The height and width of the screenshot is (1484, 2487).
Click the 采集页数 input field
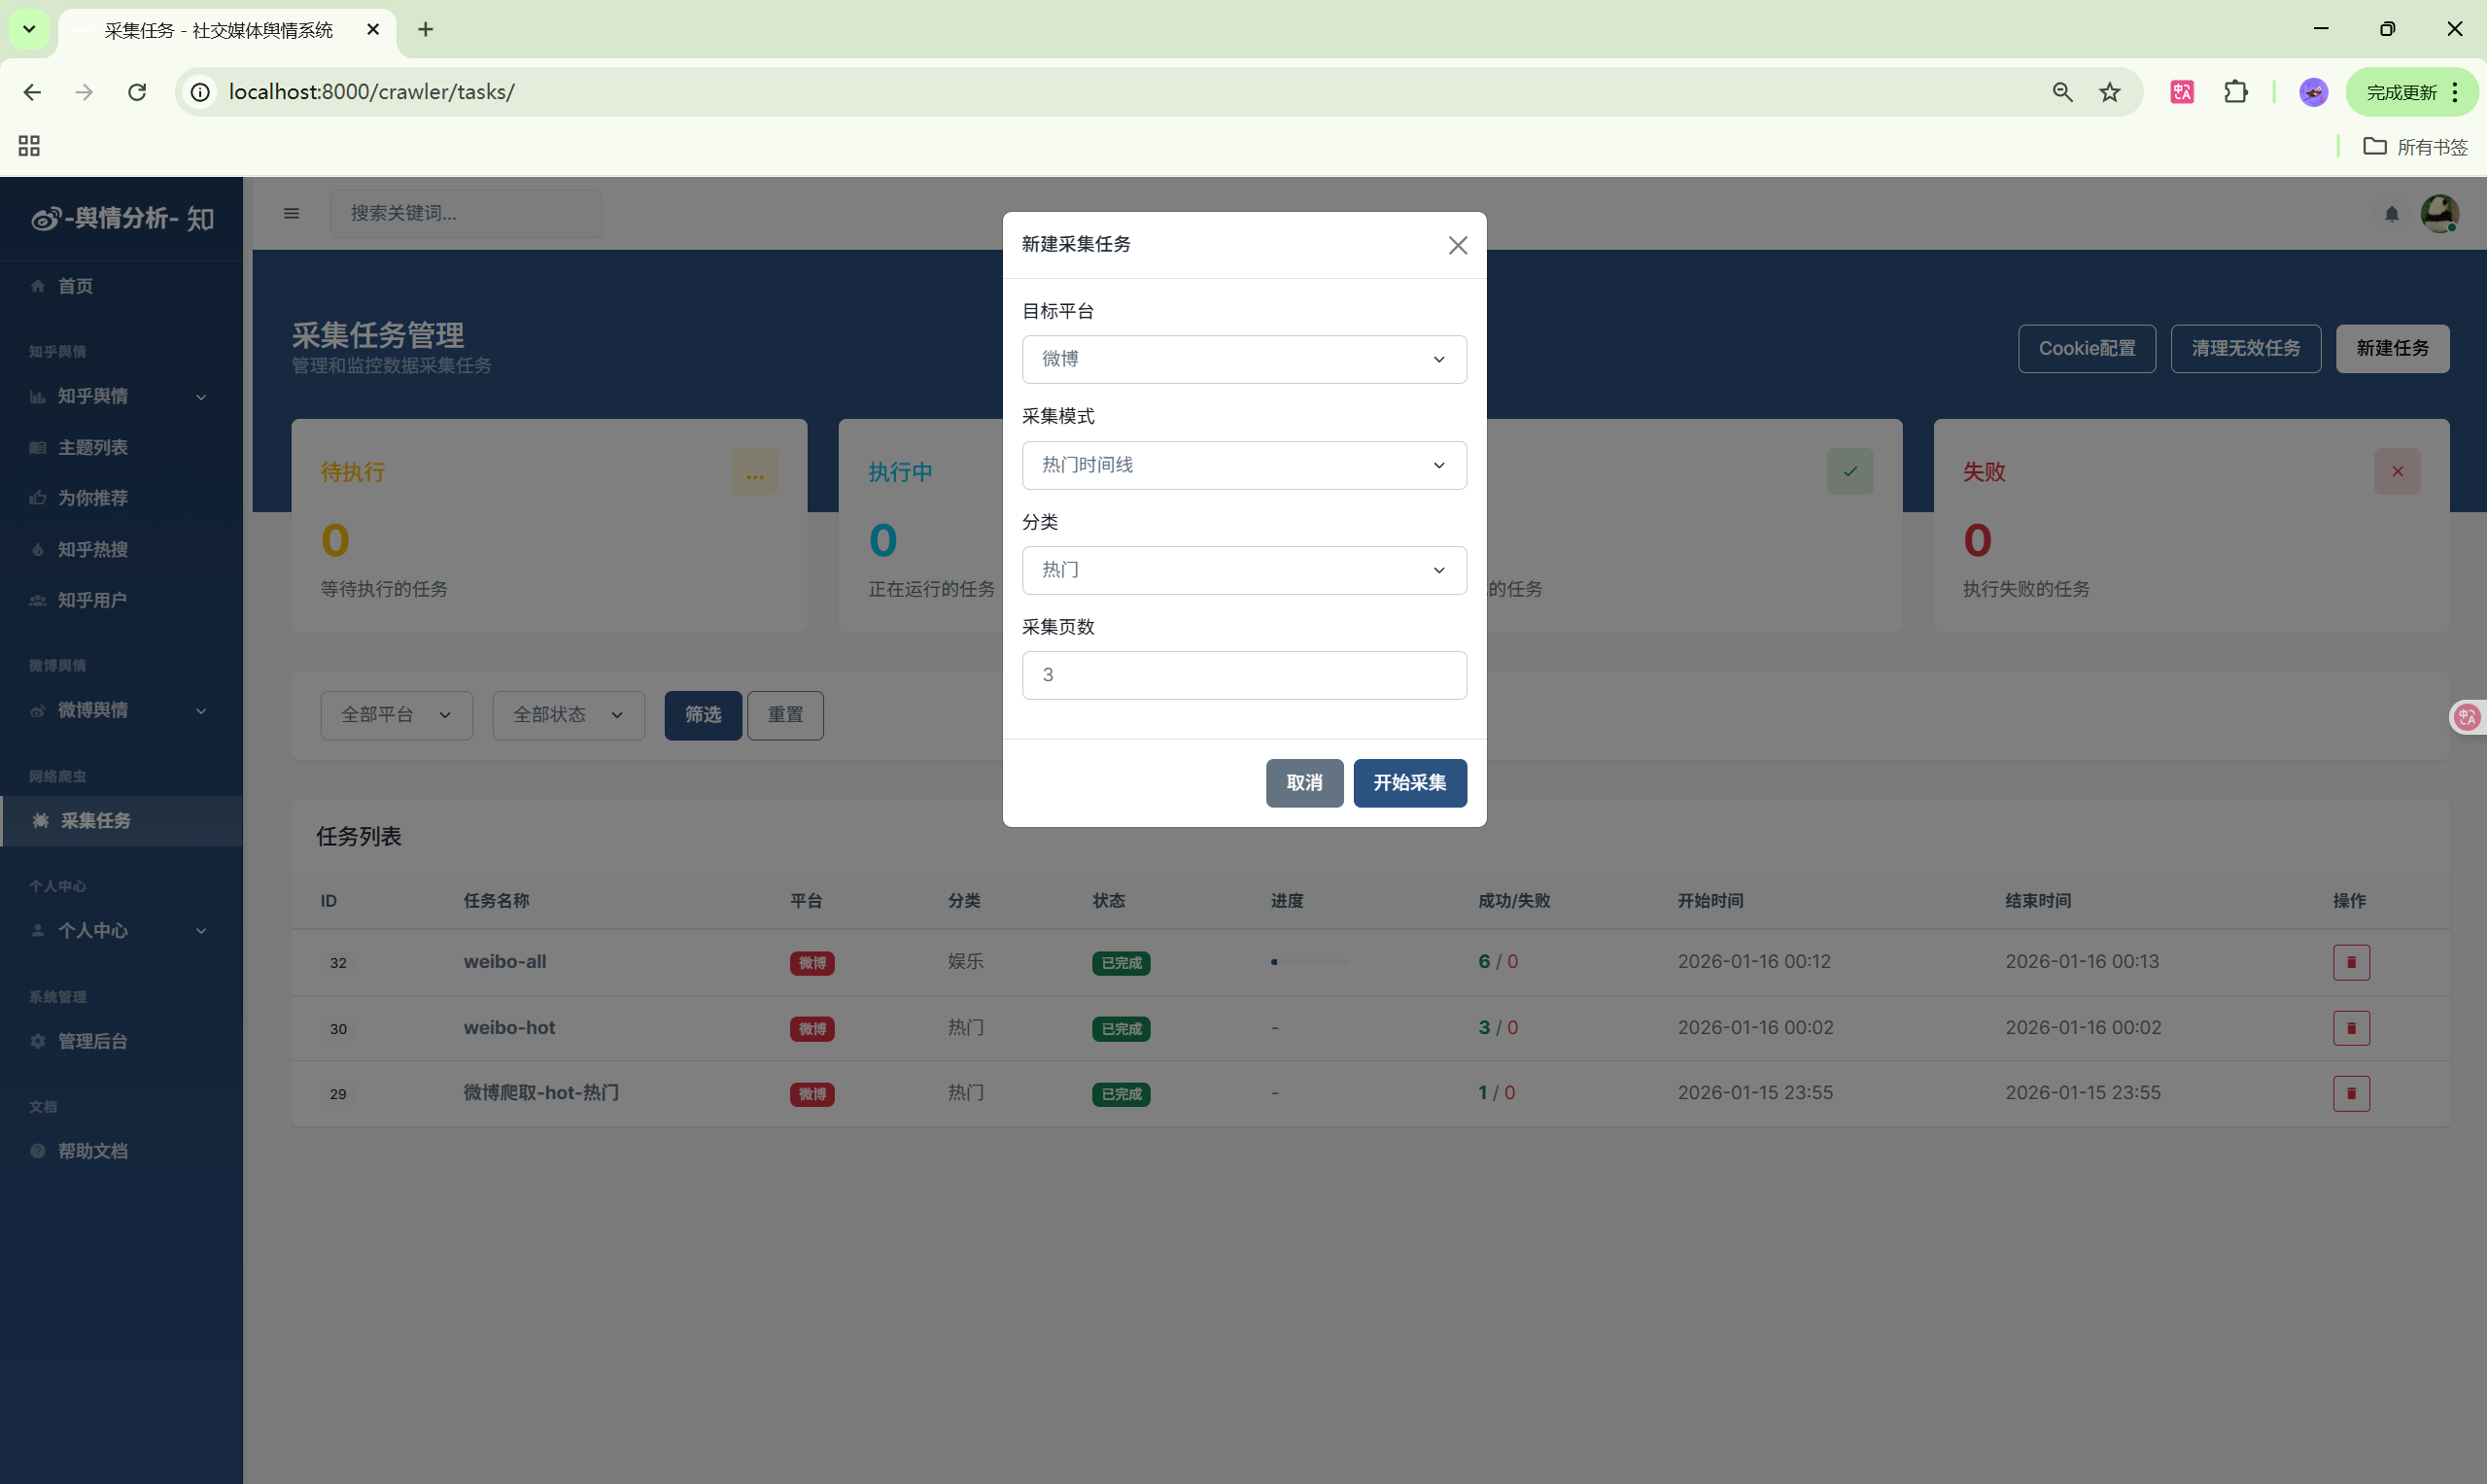click(x=1243, y=675)
